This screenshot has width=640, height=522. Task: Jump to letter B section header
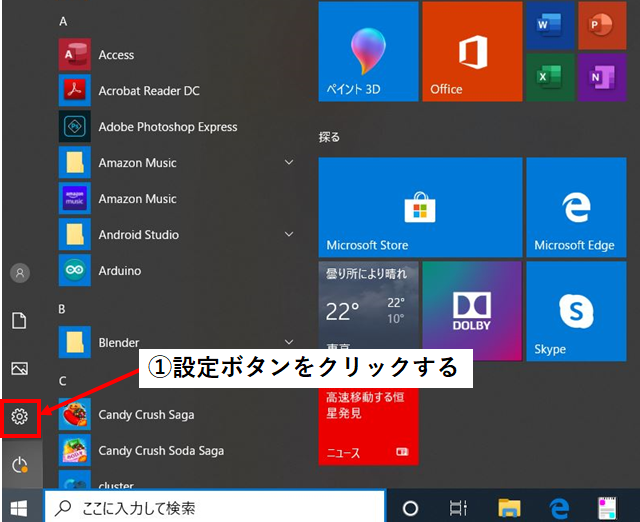62,309
